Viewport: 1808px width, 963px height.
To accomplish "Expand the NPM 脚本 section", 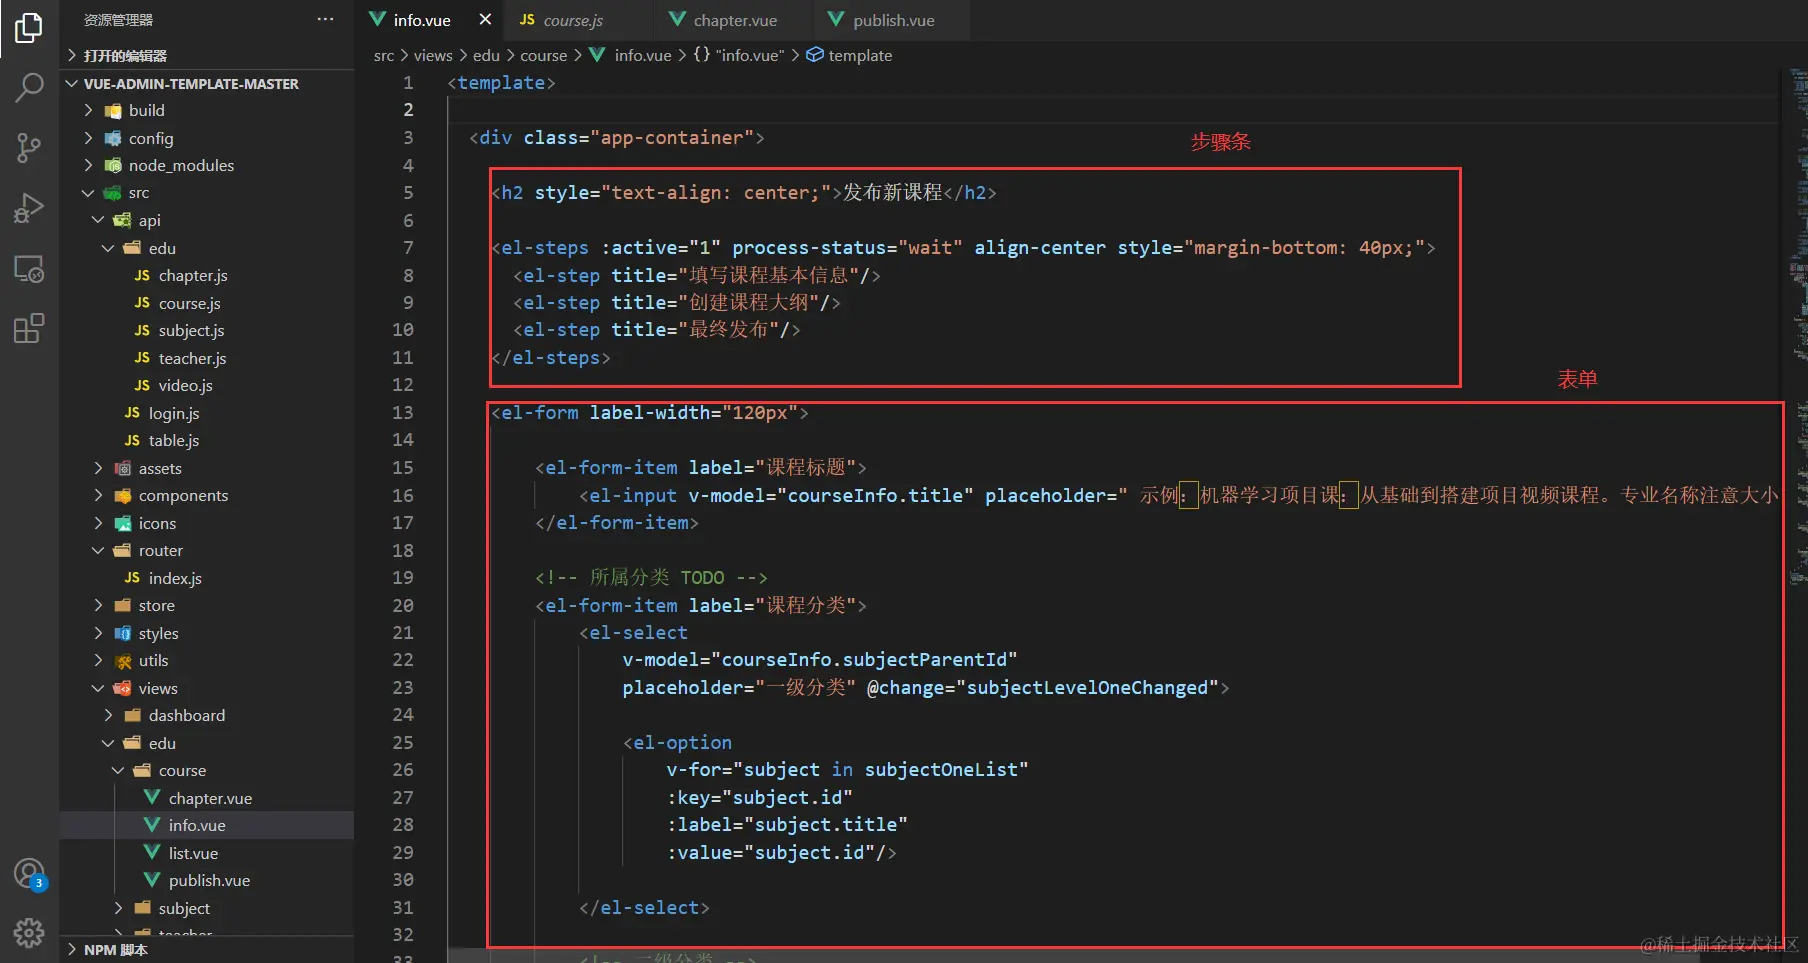I will coord(72,950).
